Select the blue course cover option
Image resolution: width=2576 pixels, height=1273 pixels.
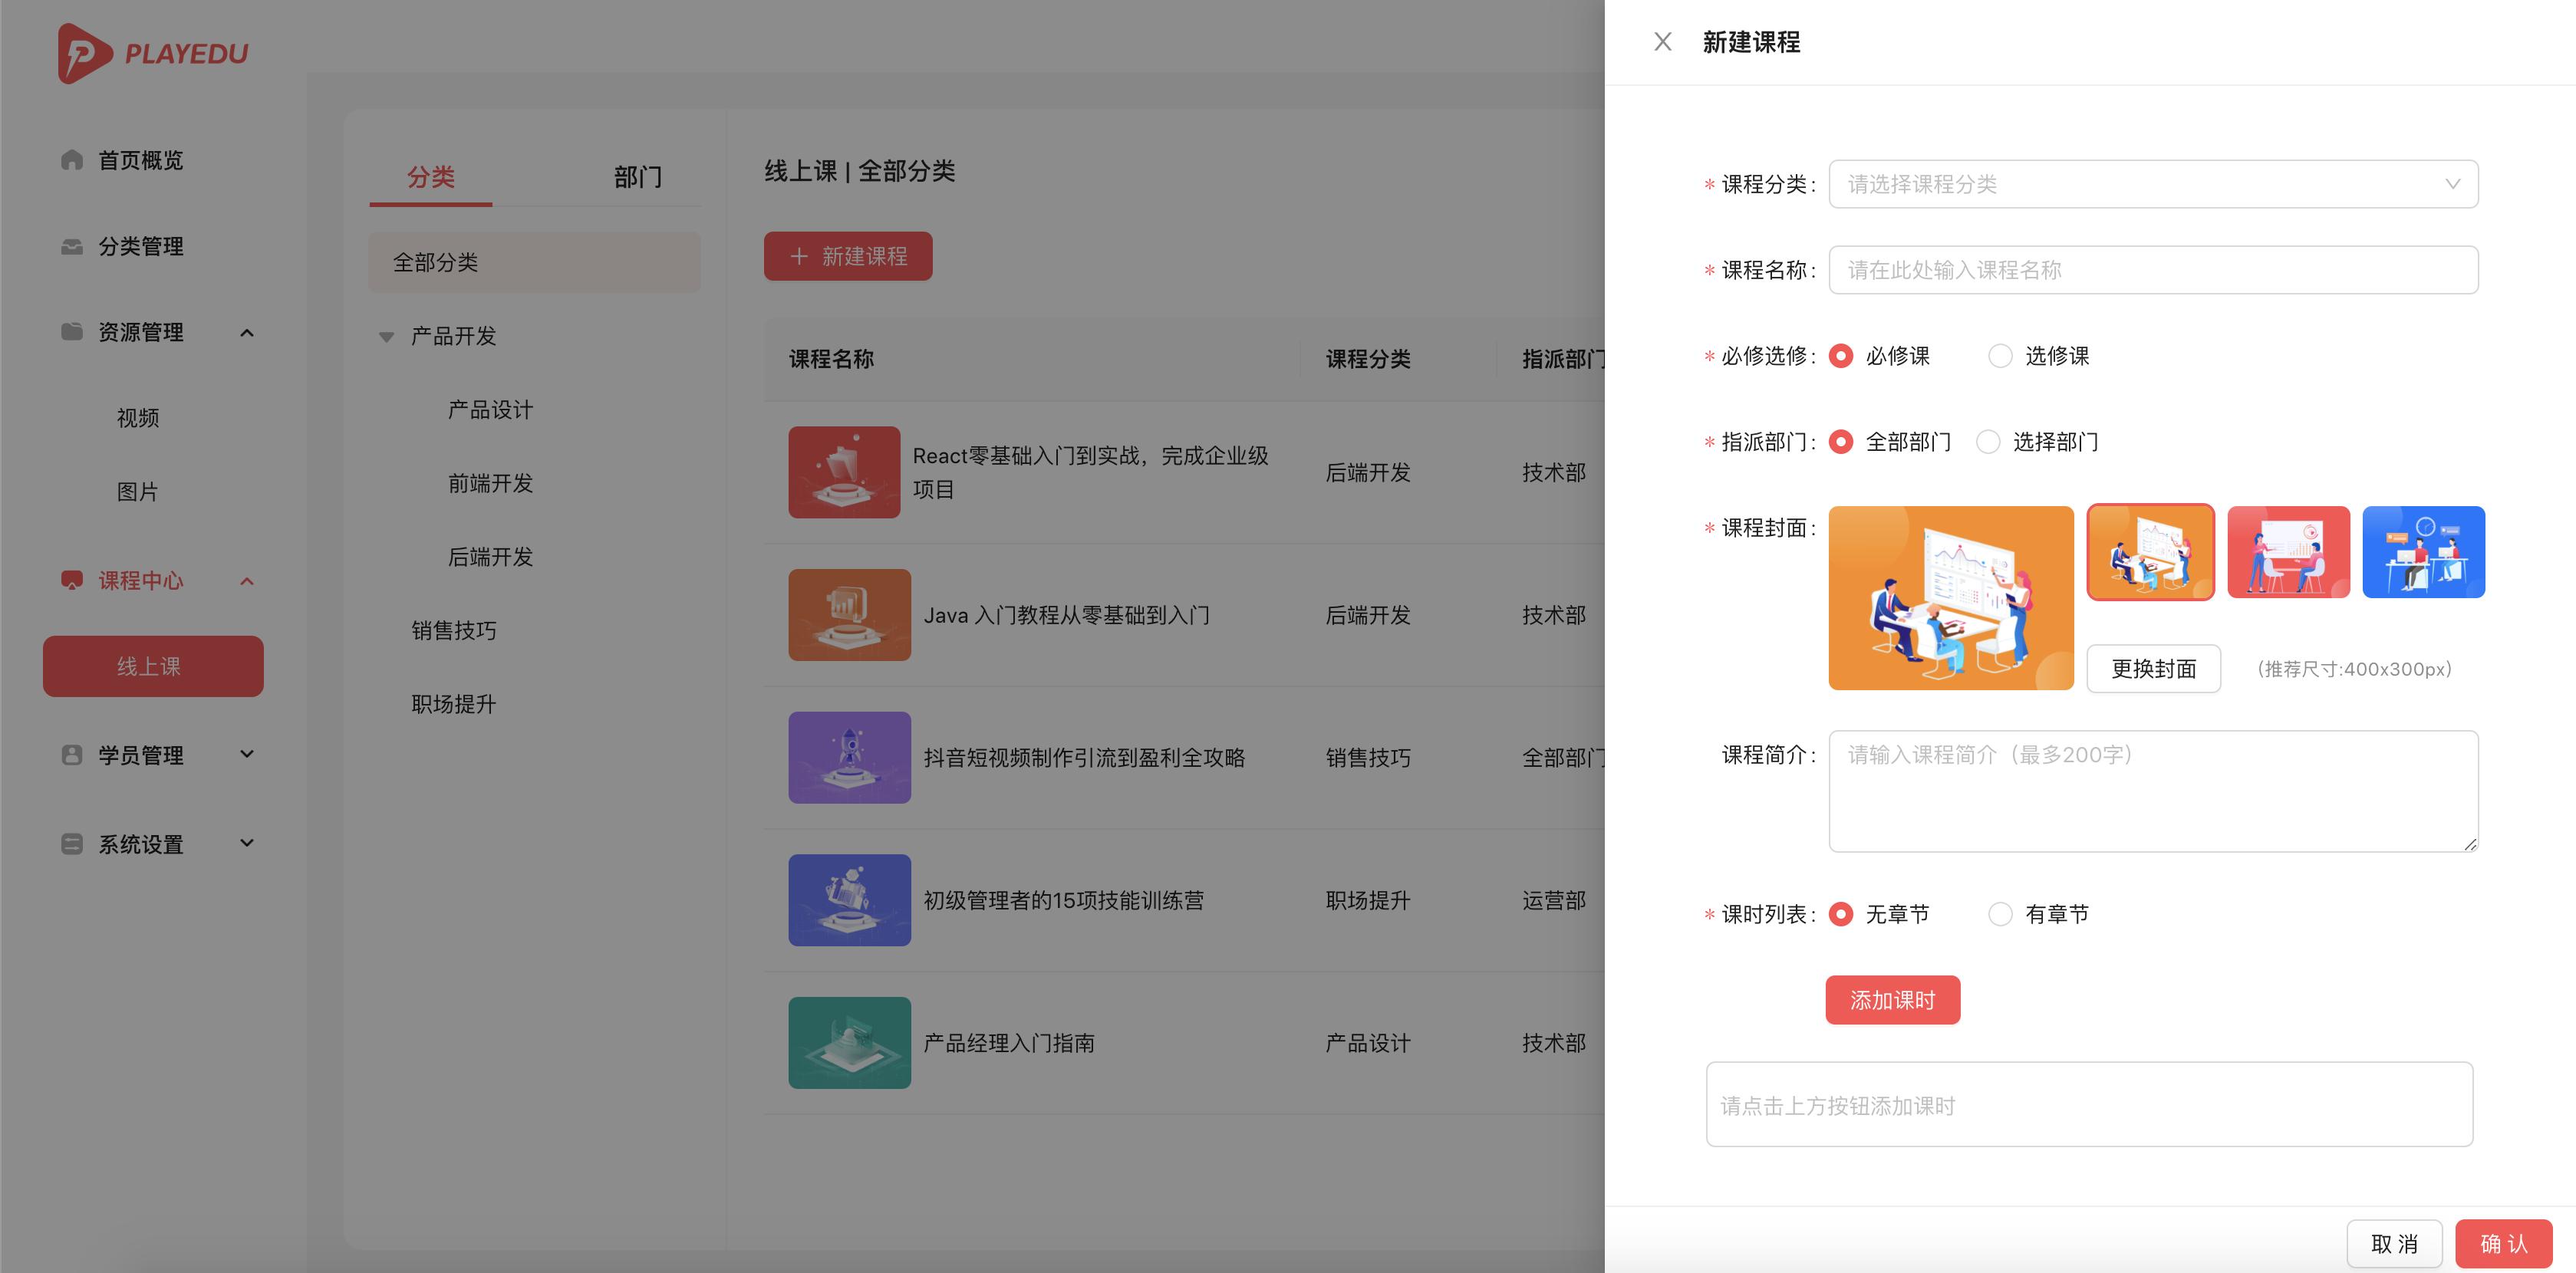(x=2423, y=551)
